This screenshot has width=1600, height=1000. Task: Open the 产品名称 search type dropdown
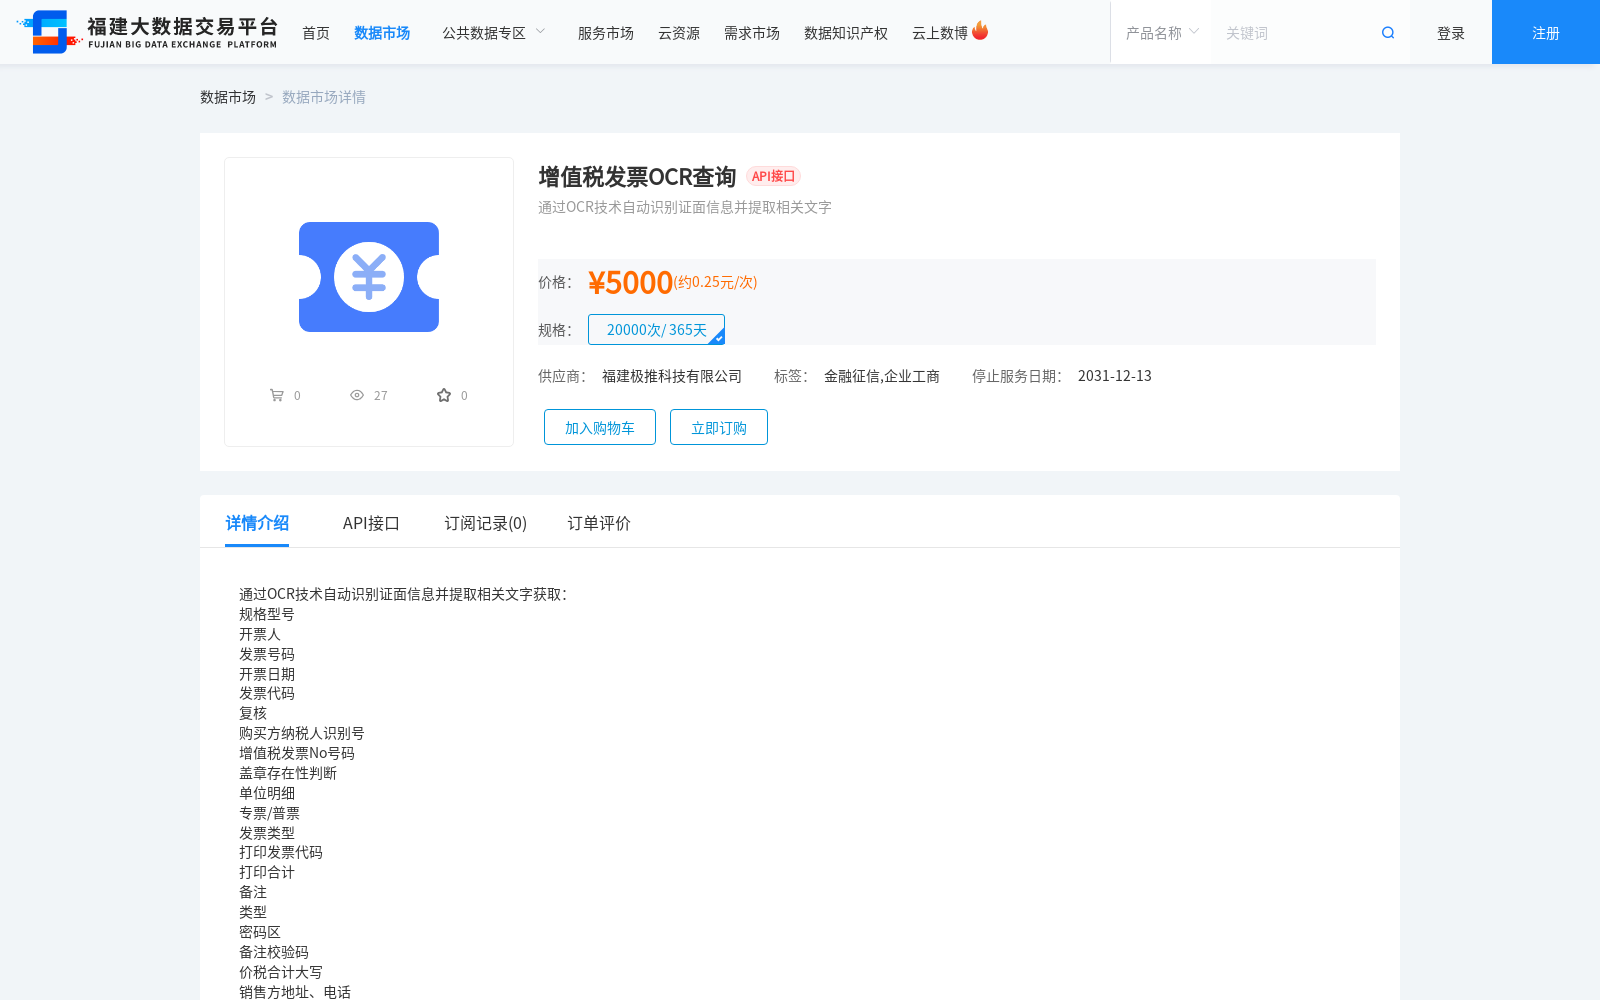[x=1162, y=33]
